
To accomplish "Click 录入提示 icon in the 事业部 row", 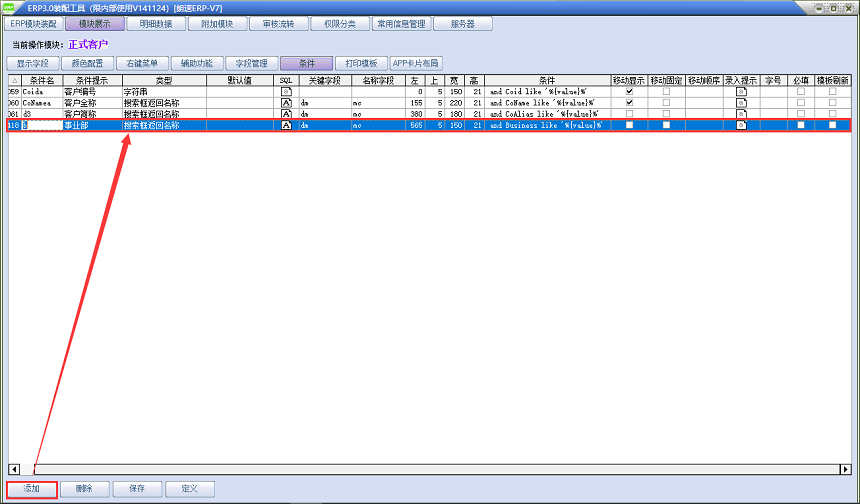I will (741, 126).
